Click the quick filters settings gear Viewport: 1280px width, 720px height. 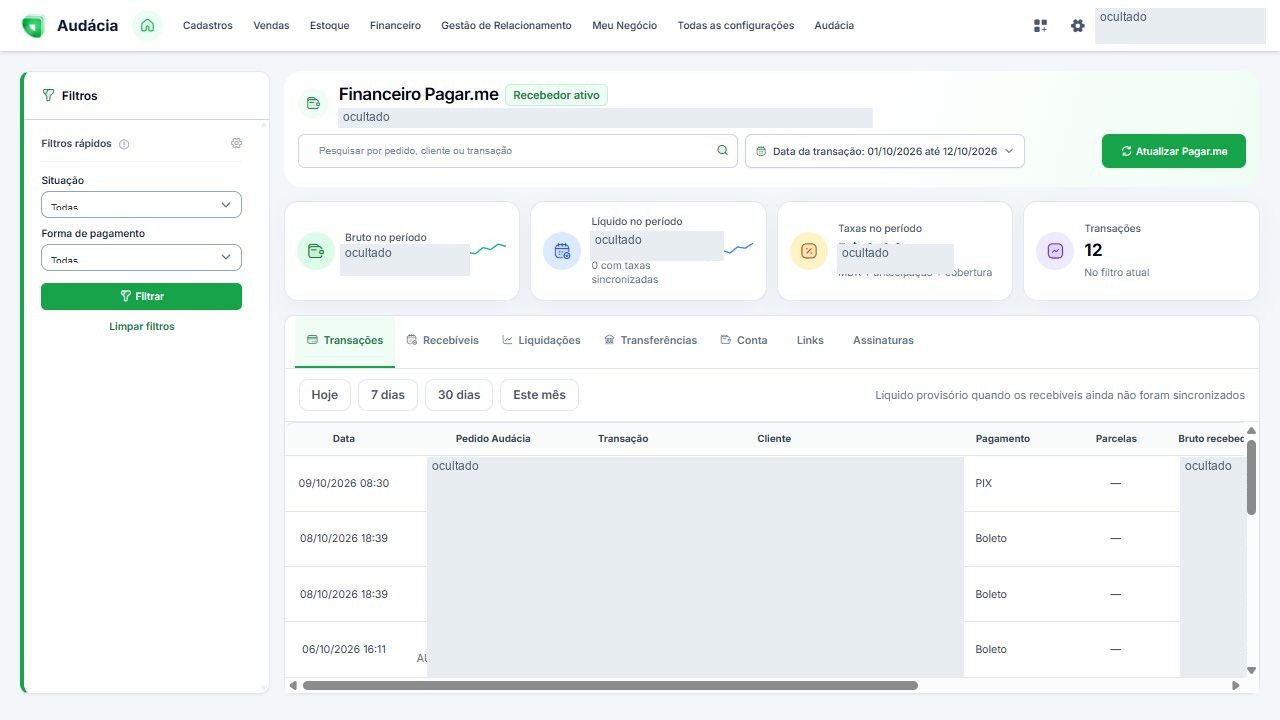tap(237, 143)
